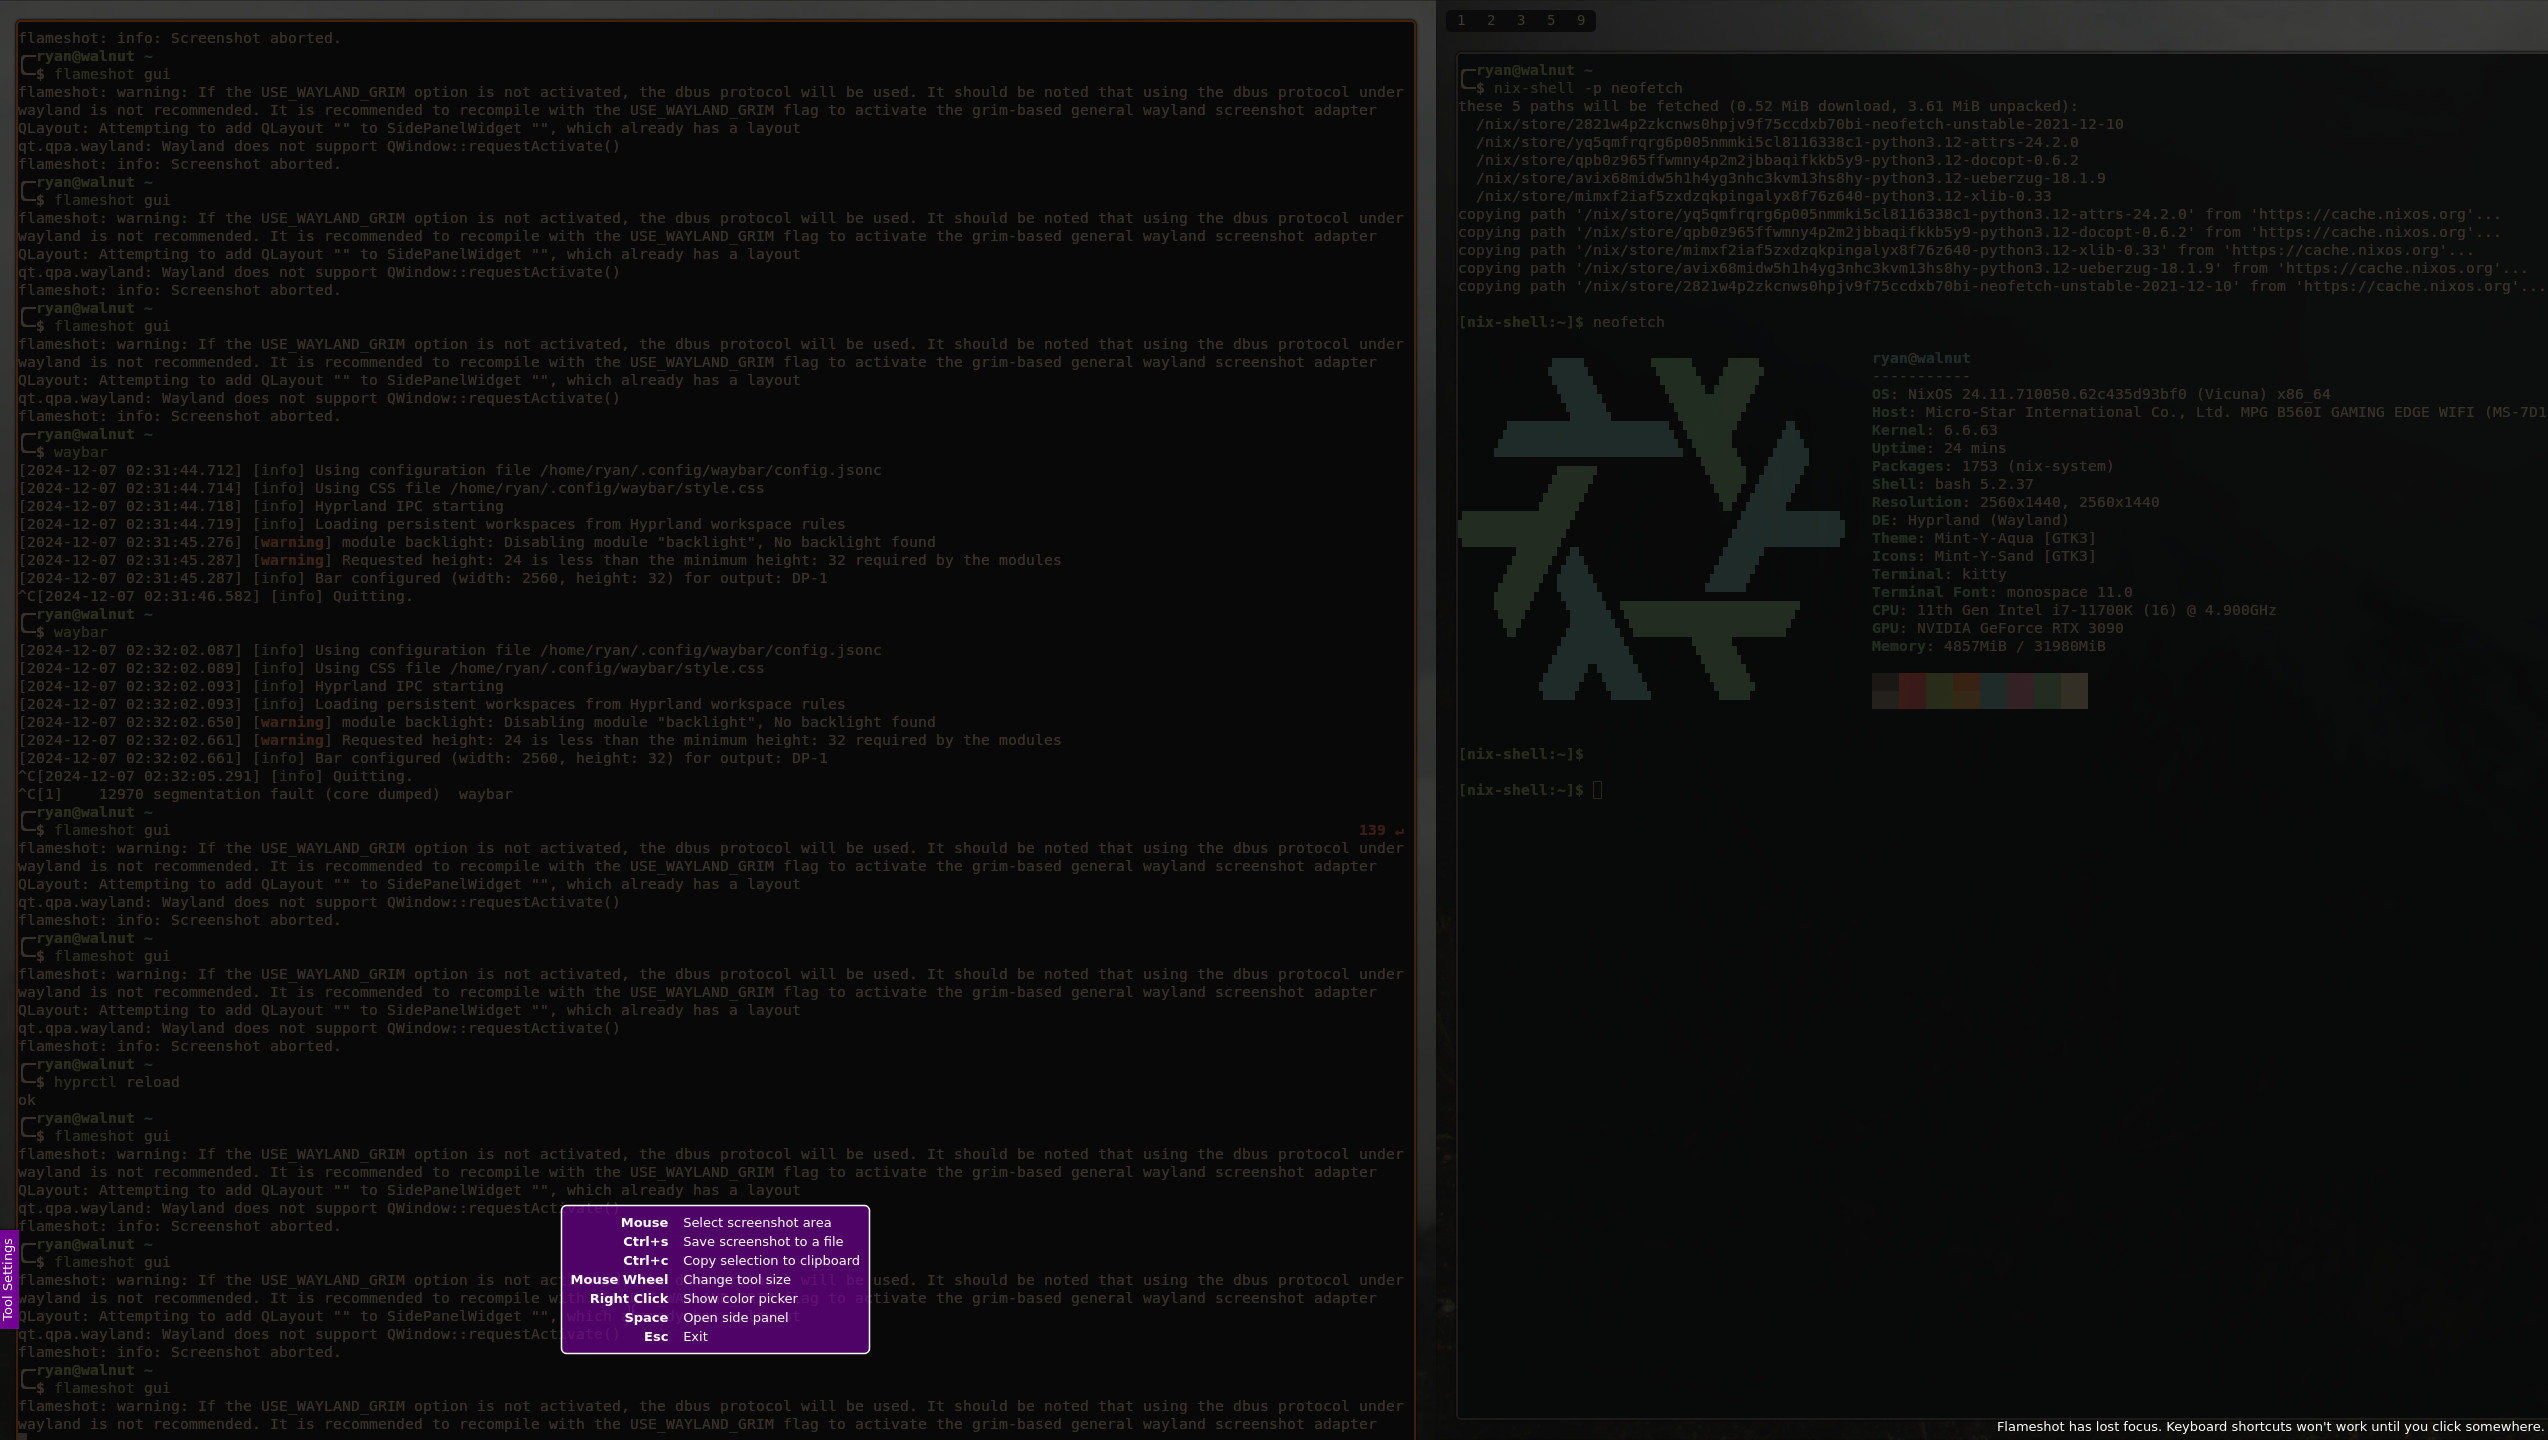Screen dimensions: 2548x1444
Task: Click the 'ok' output below hyprctl reload
Action: 27,1102
